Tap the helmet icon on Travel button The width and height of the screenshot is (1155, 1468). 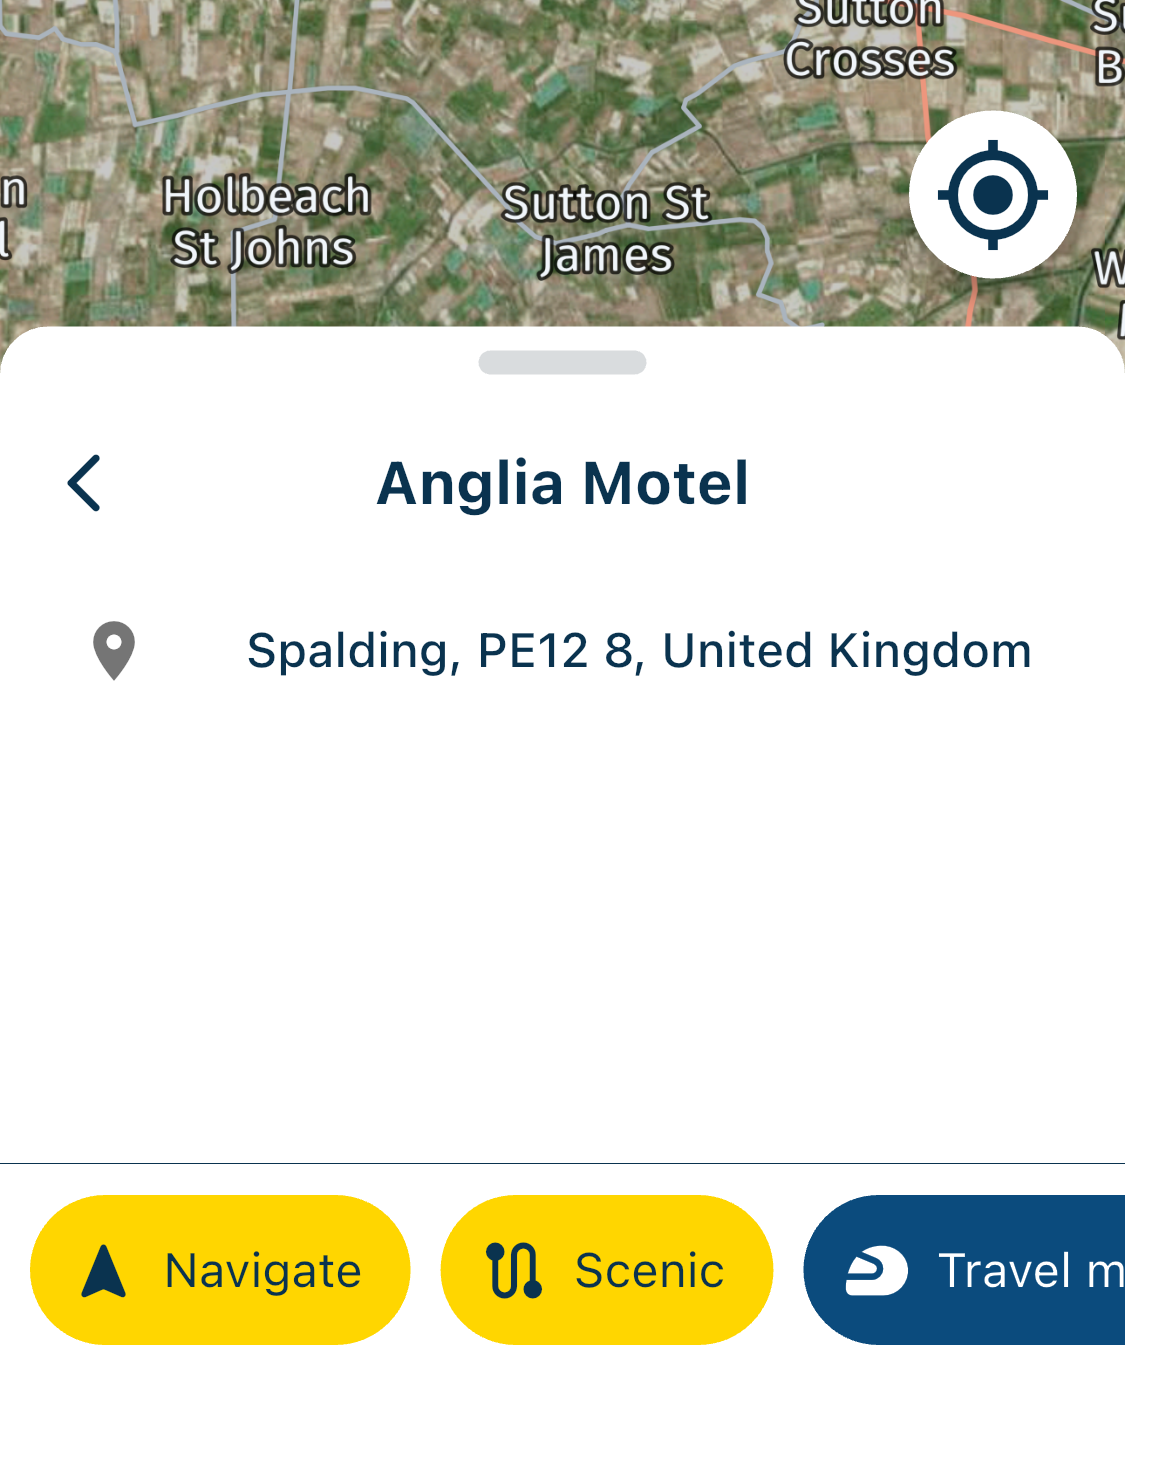click(x=876, y=1271)
